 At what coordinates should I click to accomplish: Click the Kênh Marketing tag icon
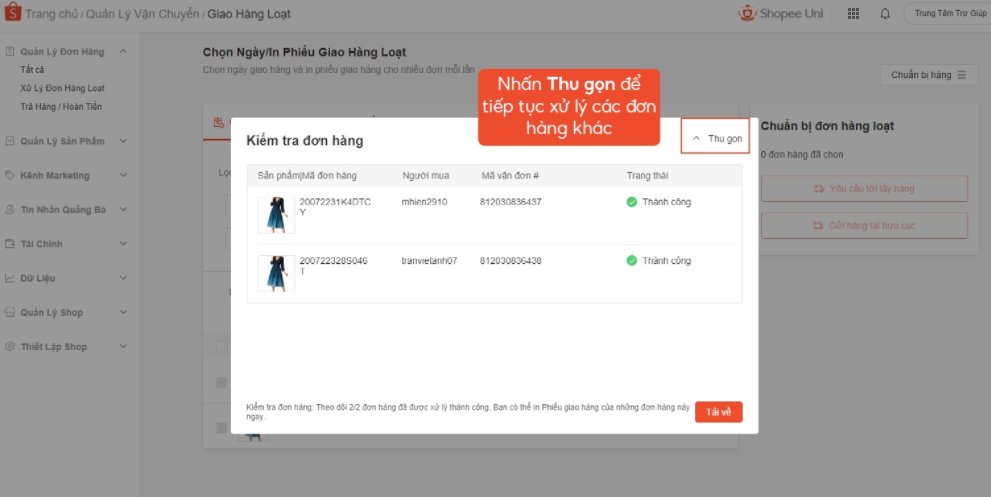click(x=10, y=175)
